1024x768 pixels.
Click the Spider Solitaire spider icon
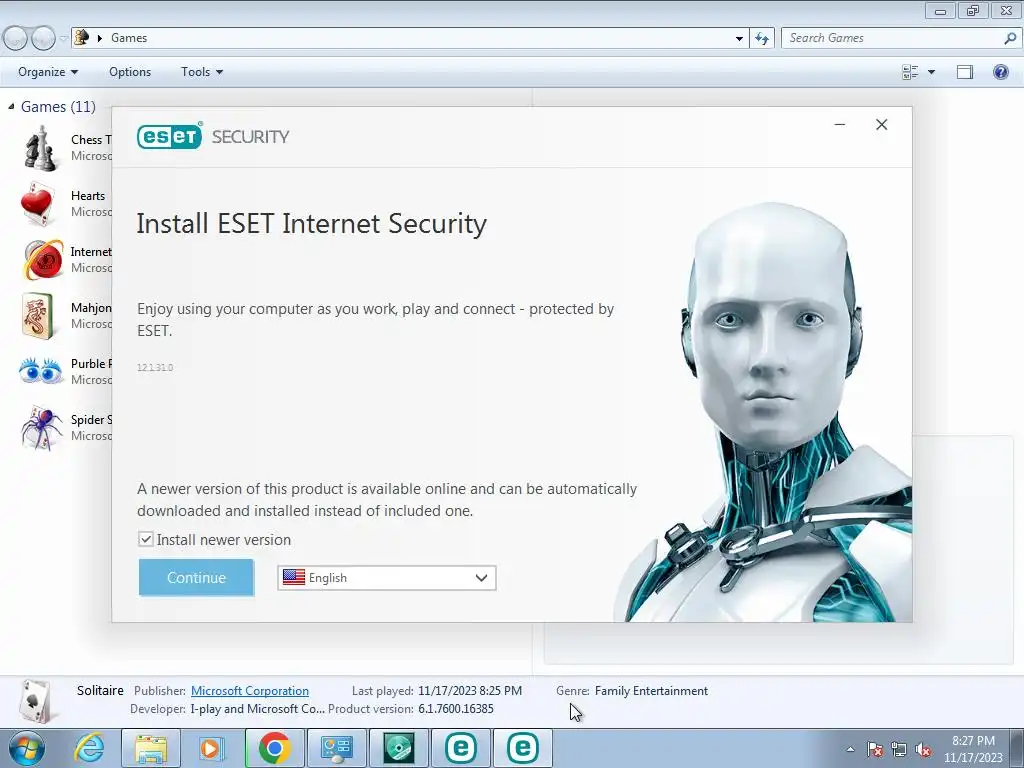[x=41, y=428]
